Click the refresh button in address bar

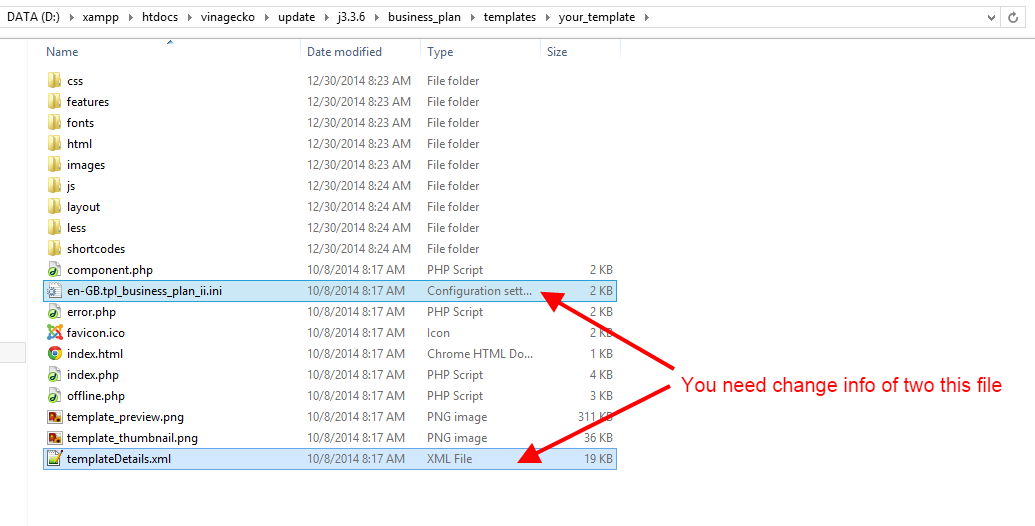[1015, 17]
